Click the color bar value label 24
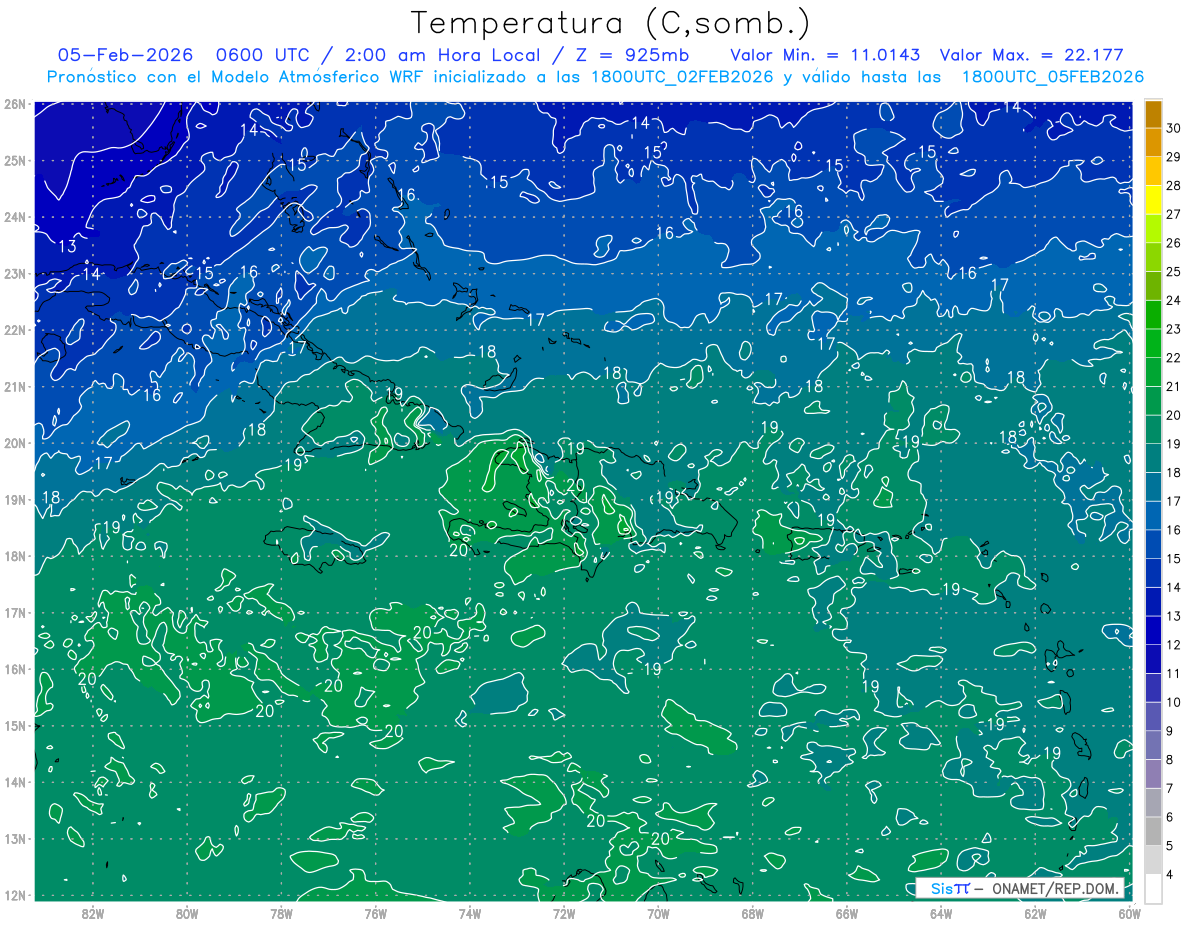The image size is (1200, 927). 1173,300
